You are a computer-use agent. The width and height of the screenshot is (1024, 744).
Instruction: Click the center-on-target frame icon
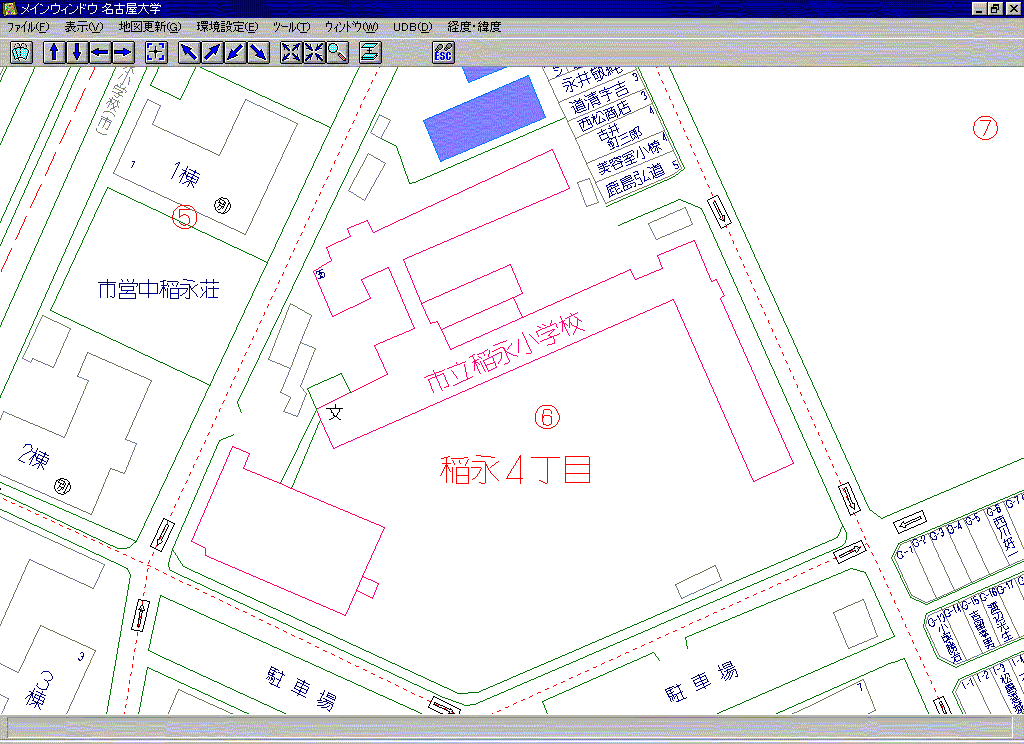155,53
